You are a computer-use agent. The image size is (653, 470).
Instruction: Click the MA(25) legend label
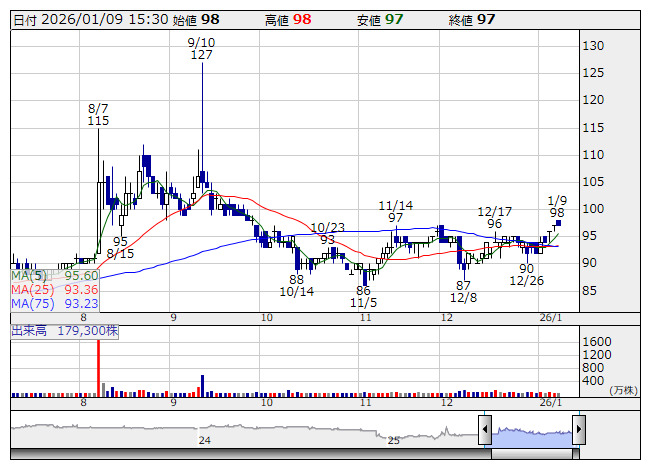(29, 289)
